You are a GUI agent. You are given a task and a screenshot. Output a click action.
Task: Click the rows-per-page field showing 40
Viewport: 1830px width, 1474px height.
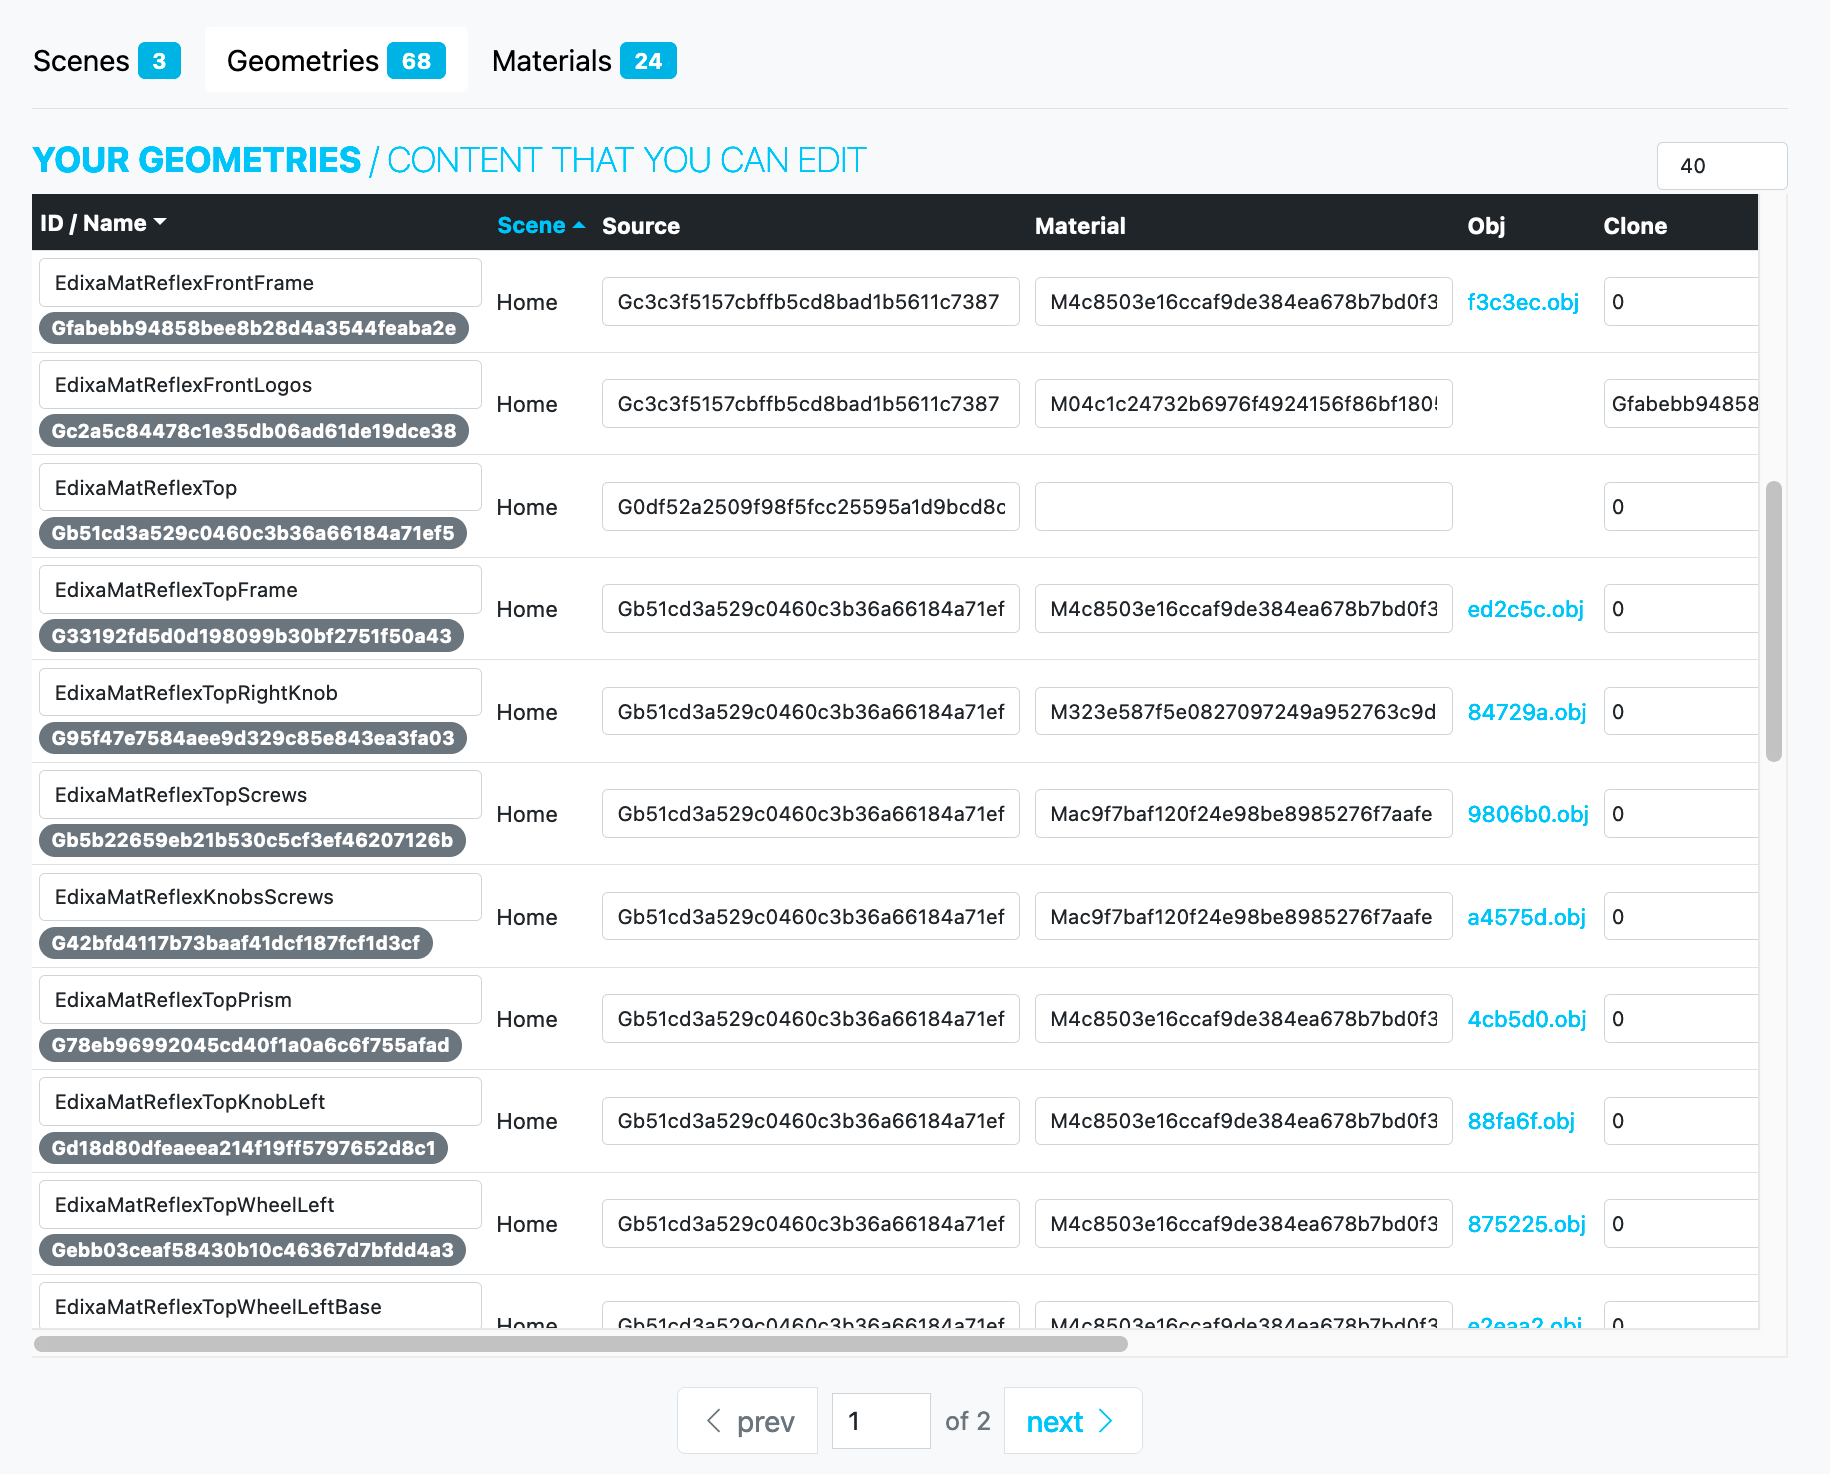coord(1720,166)
